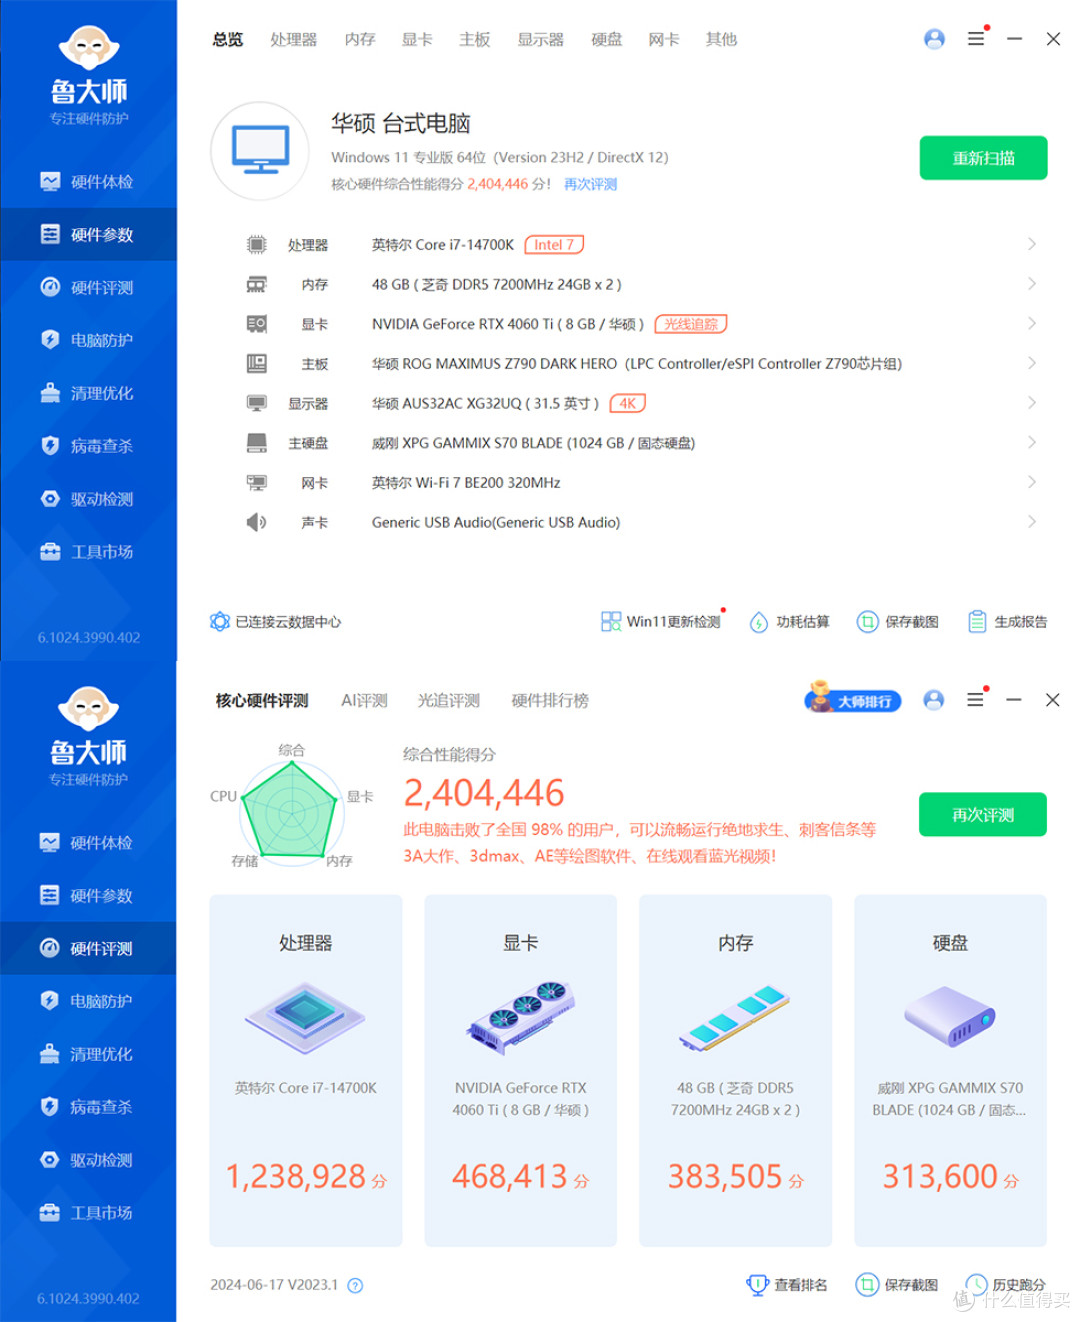Open 硬件参数 in the lower window sidebar
The height and width of the screenshot is (1322, 1080).
click(88, 896)
